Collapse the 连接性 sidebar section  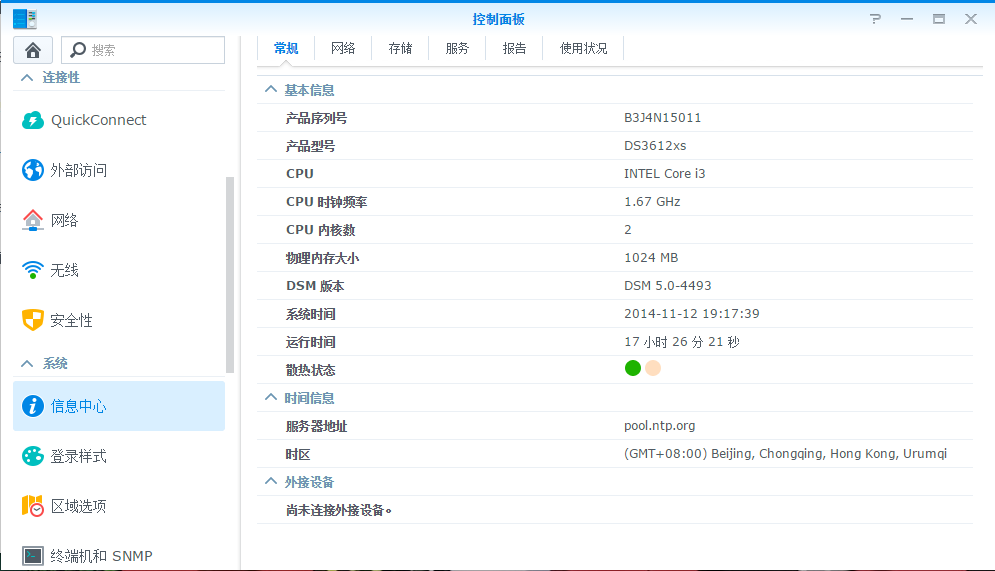[x=27, y=77]
